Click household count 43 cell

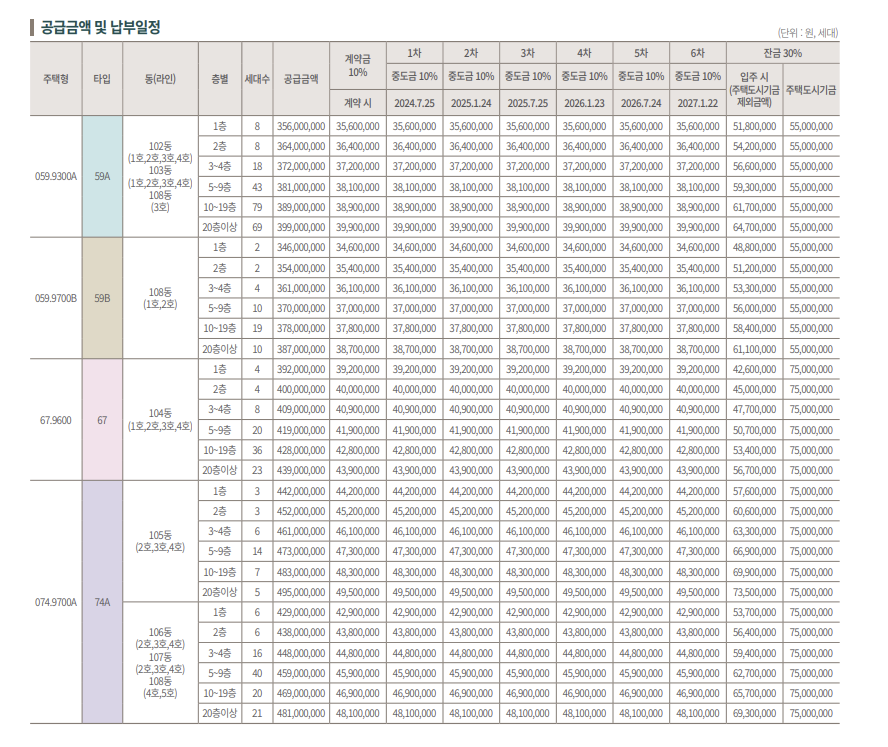[257, 187]
